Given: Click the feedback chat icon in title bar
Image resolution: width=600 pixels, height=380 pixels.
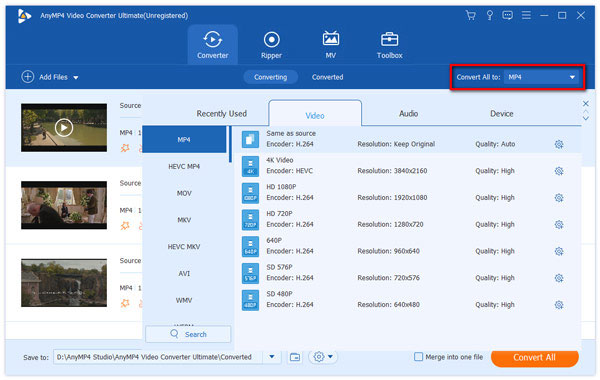Looking at the screenshot, I should [507, 16].
